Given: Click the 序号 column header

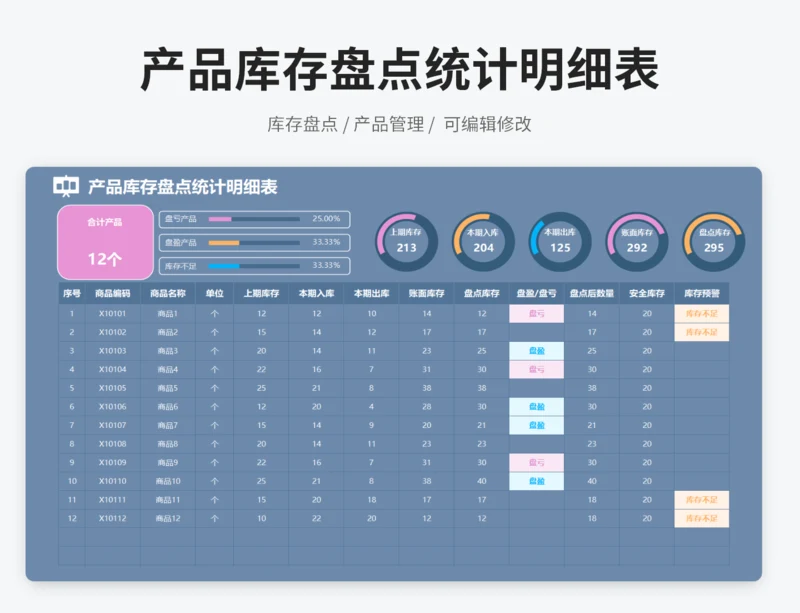Looking at the screenshot, I should [72, 293].
